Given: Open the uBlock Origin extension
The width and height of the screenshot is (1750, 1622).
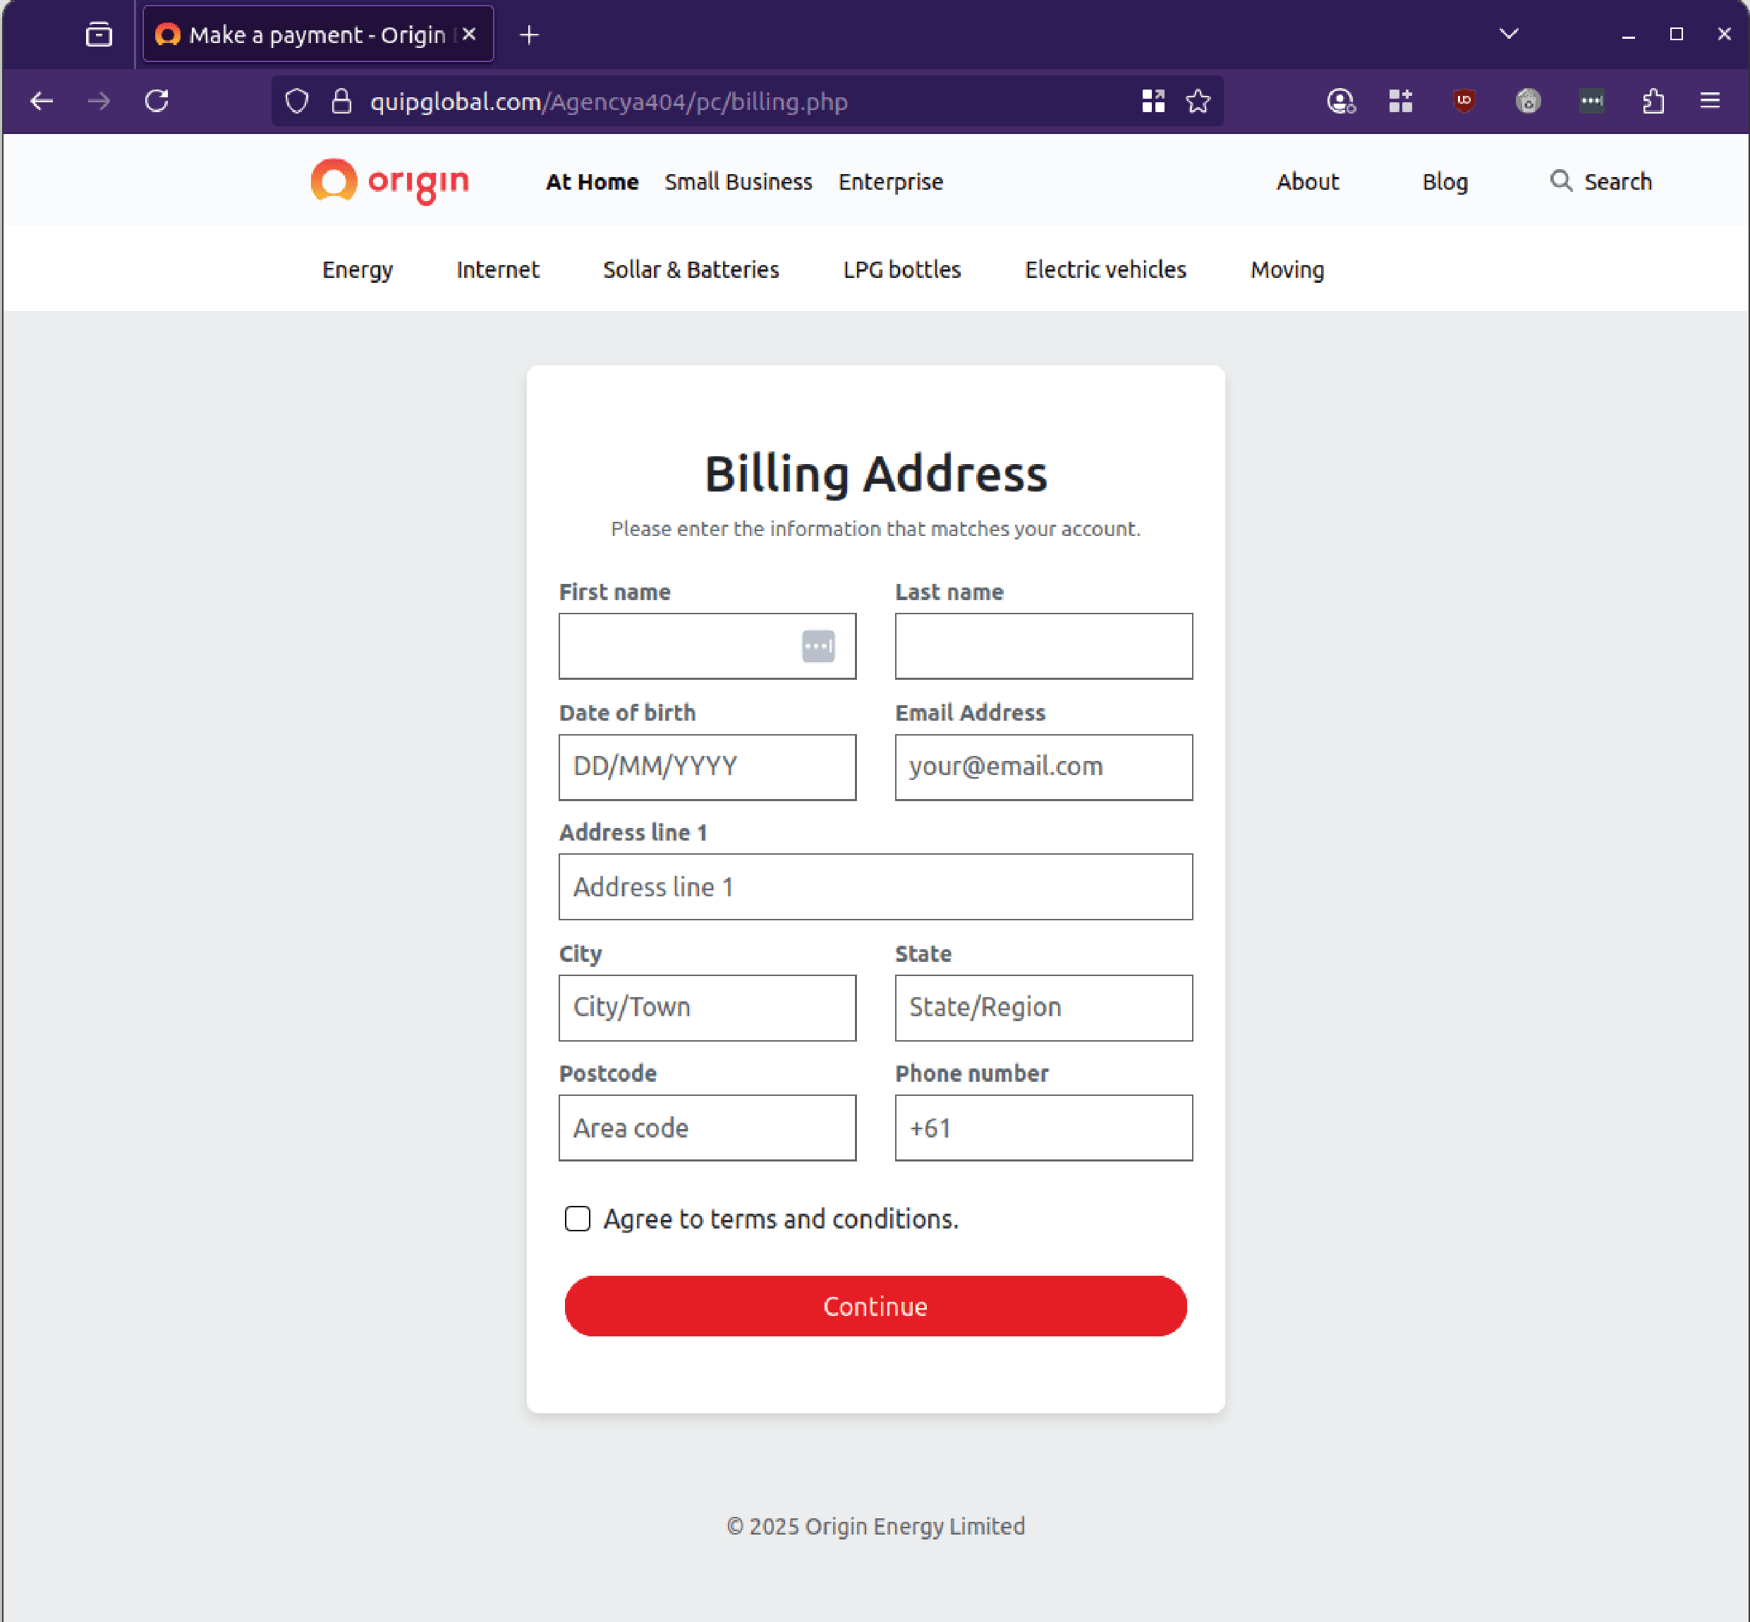Looking at the screenshot, I should (1463, 101).
